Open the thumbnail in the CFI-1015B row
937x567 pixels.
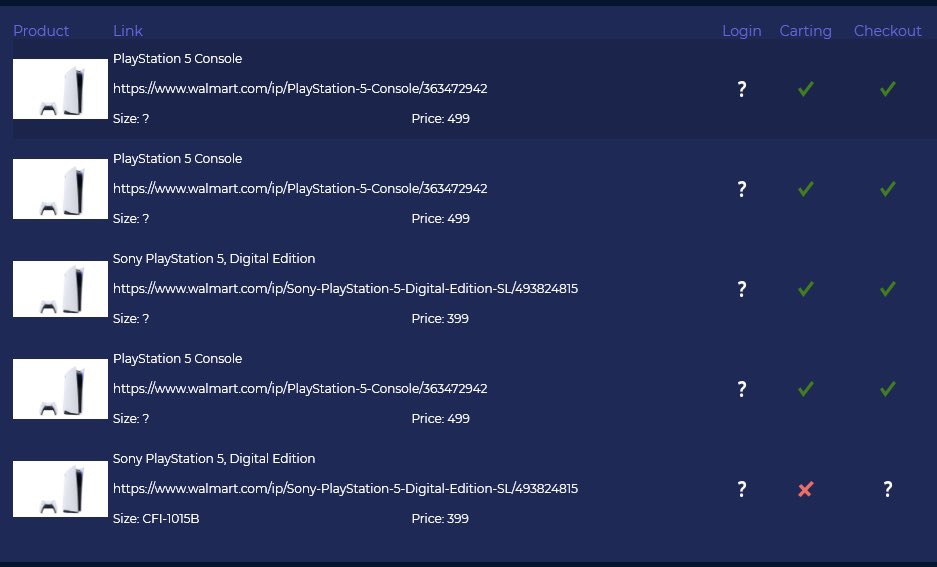click(60, 489)
